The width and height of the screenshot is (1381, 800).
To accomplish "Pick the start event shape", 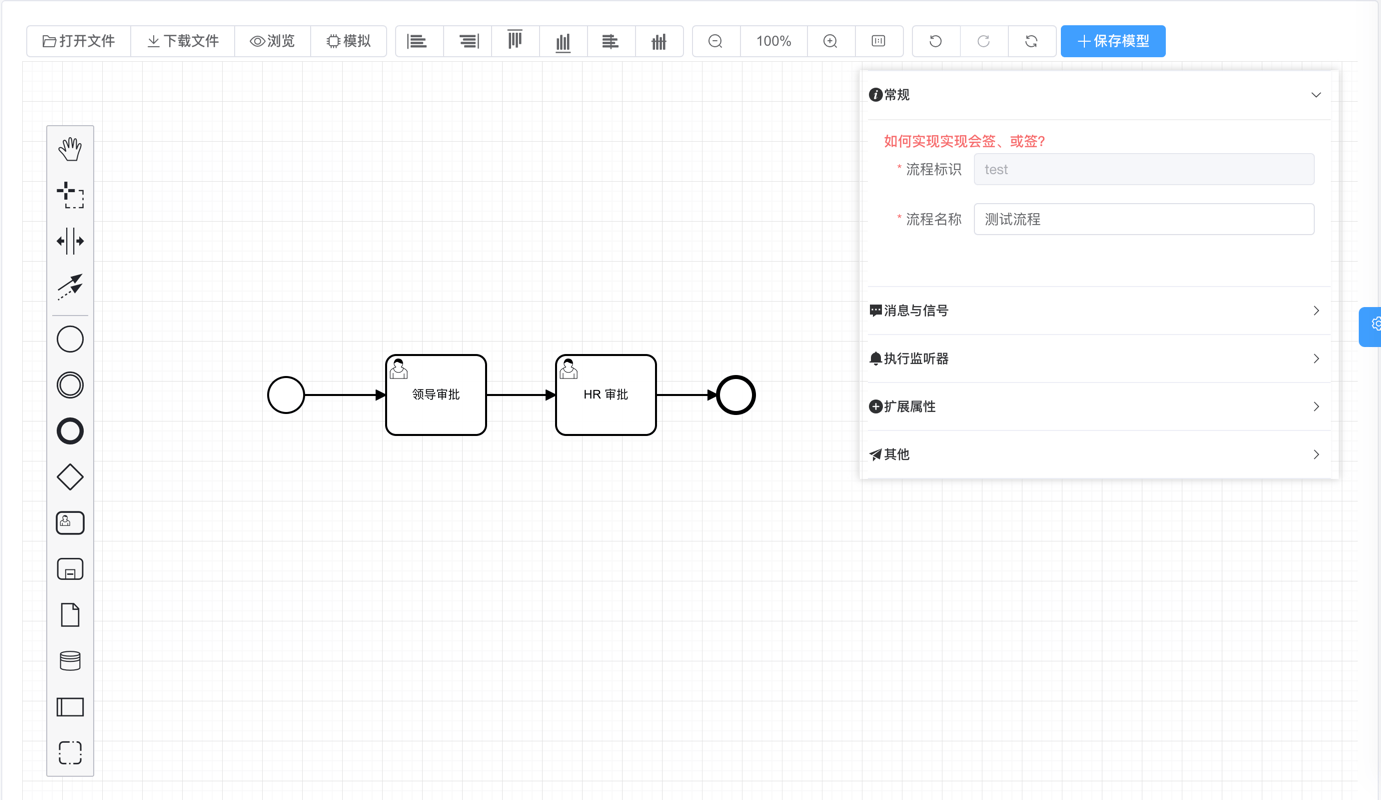I will point(68,338).
